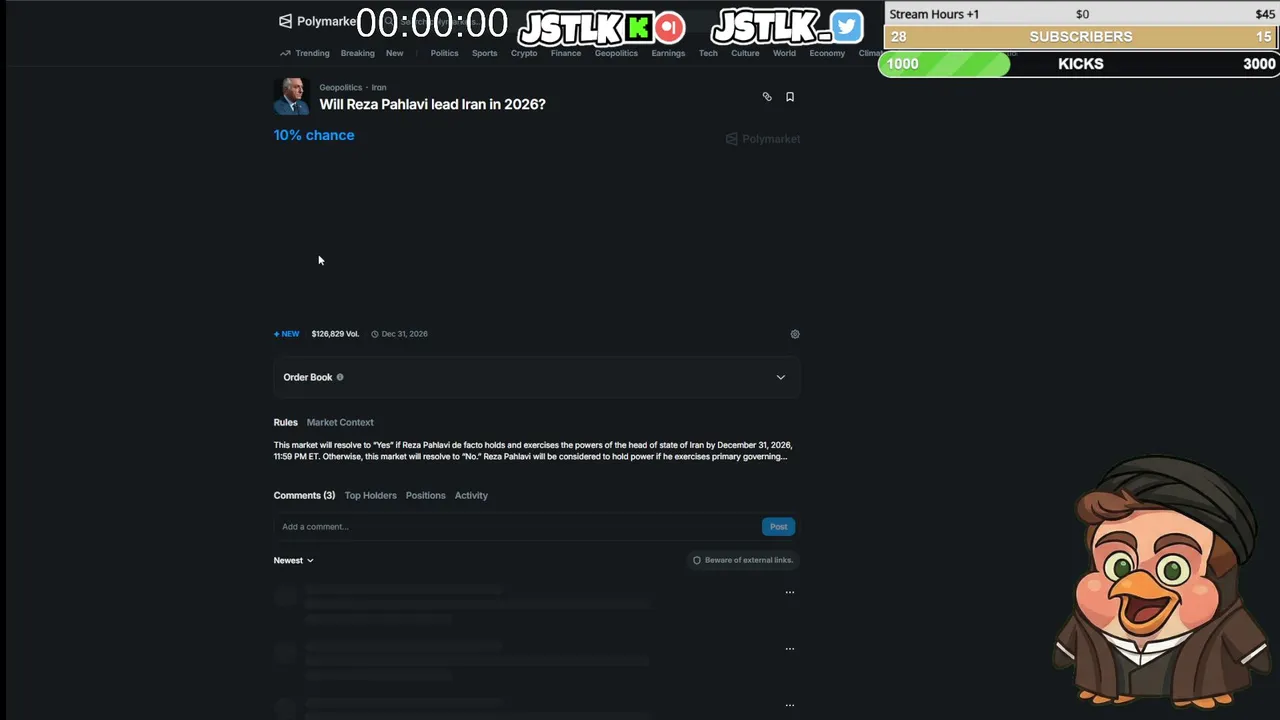This screenshot has width=1280, height=720.
Task: Click the Post comment button
Action: click(x=778, y=526)
